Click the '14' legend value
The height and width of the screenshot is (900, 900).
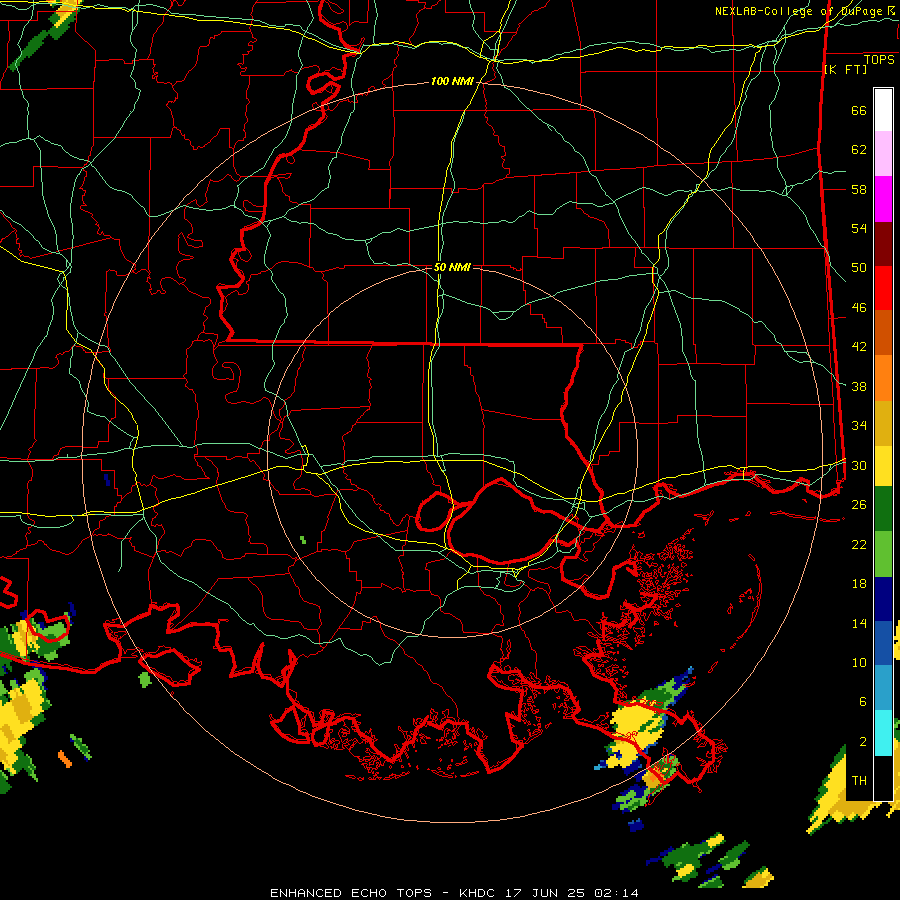(859, 624)
